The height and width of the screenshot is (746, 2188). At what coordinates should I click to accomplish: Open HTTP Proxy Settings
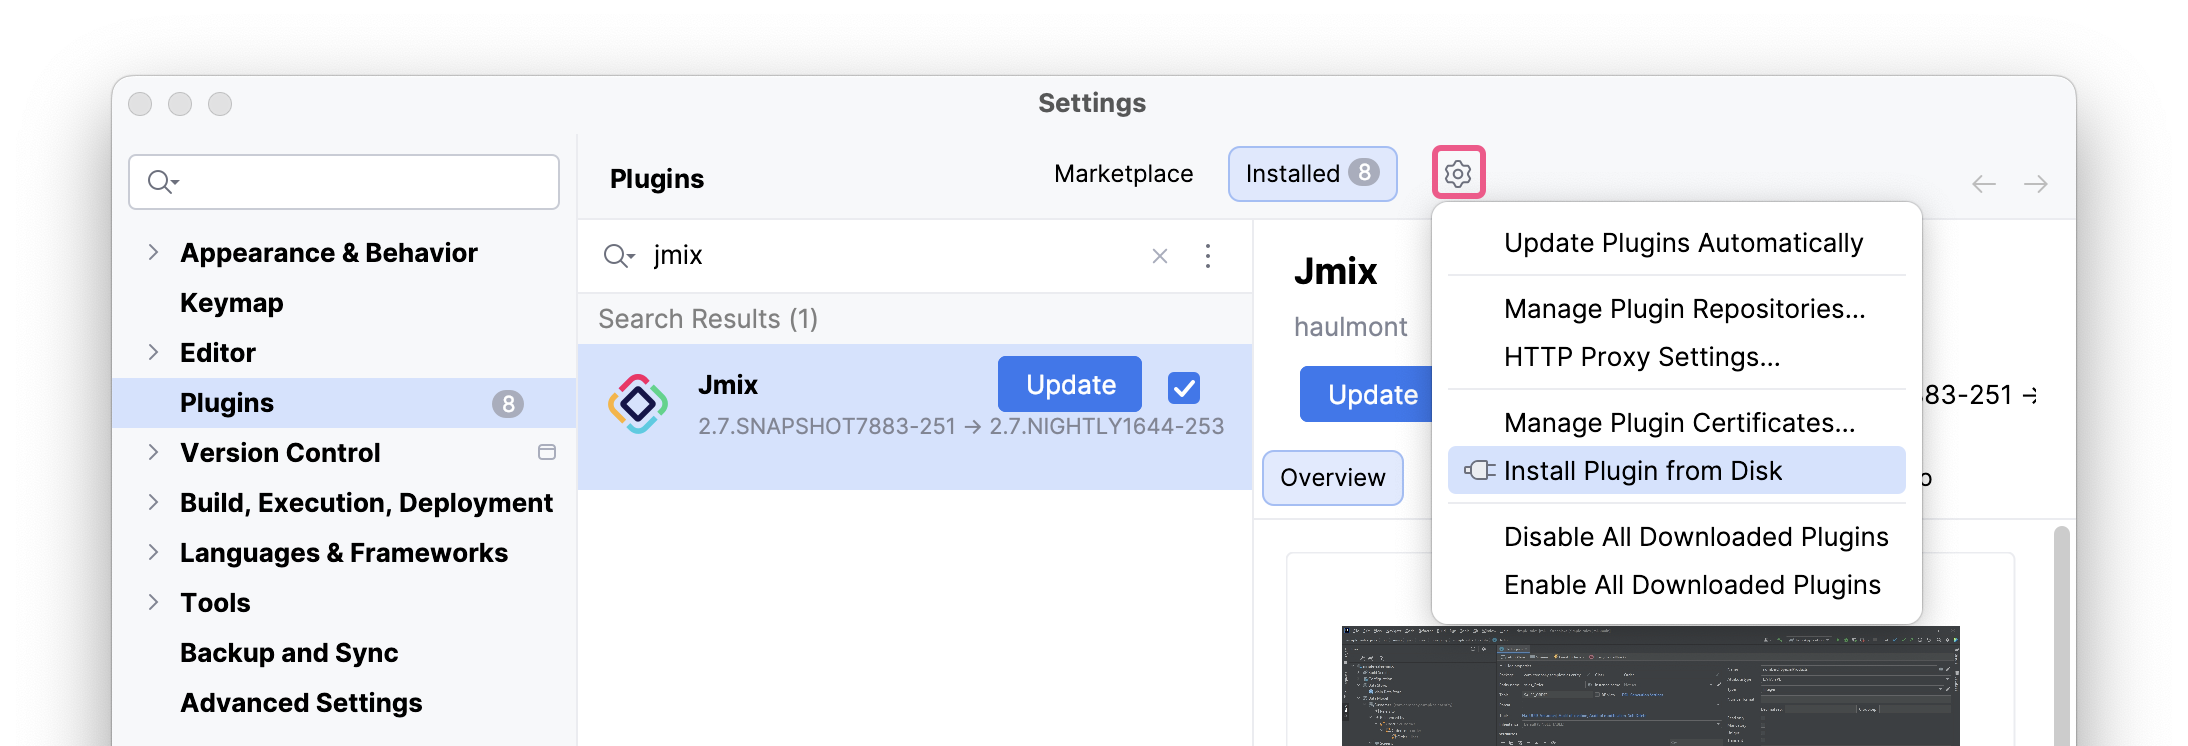click(1677, 357)
